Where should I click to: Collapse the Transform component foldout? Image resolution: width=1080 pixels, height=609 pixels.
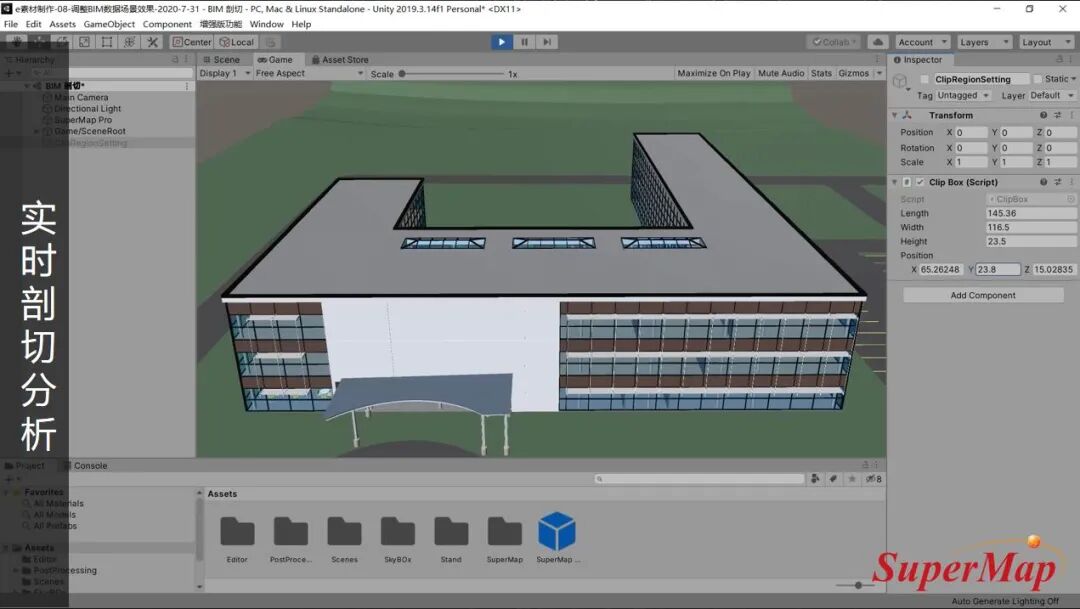[895, 115]
